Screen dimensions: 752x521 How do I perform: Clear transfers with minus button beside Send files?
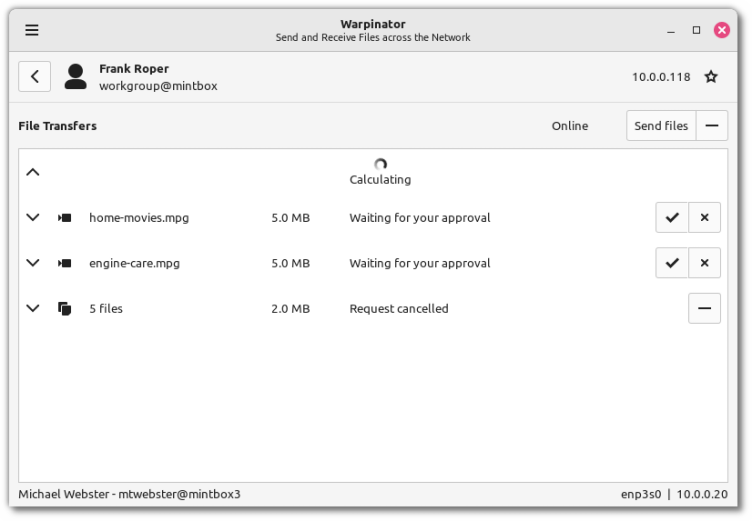[x=712, y=126]
